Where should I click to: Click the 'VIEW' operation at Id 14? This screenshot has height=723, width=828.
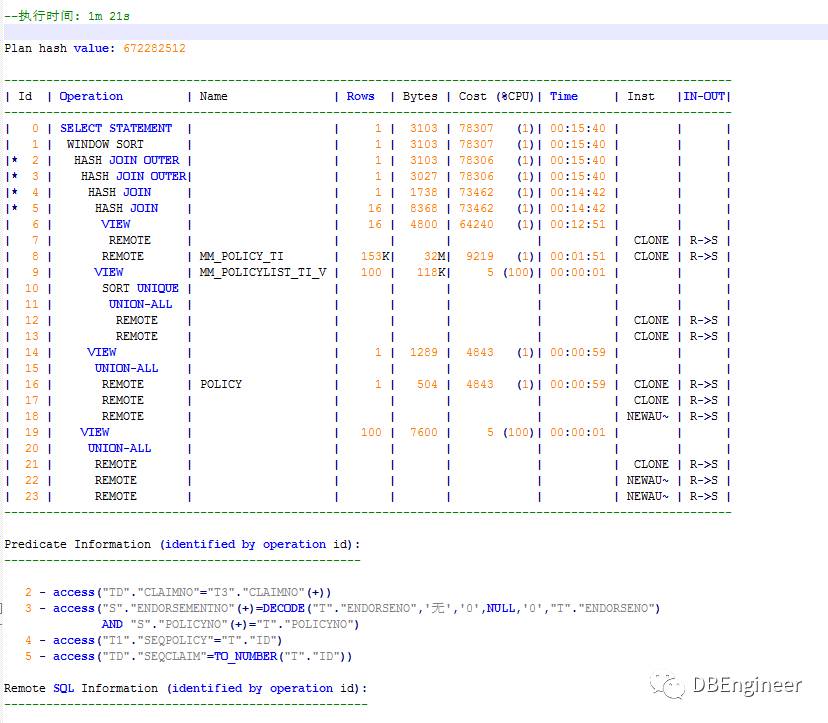(x=101, y=352)
